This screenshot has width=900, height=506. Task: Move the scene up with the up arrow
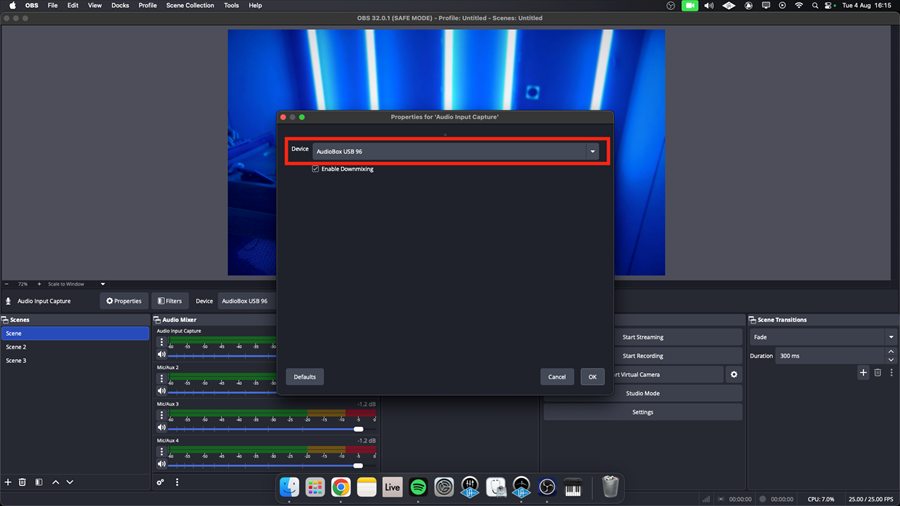tap(56, 482)
